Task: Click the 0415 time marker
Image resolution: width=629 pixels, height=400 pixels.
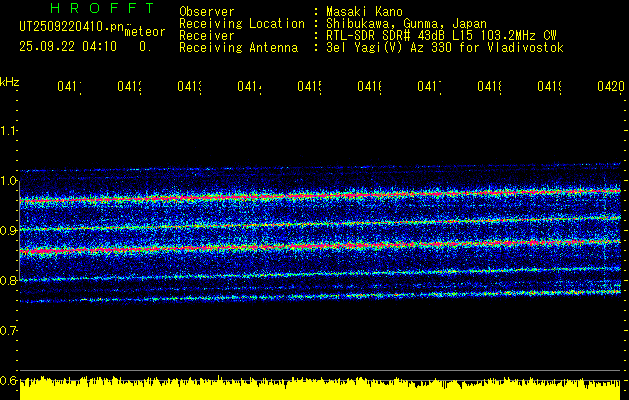Action: [309, 86]
